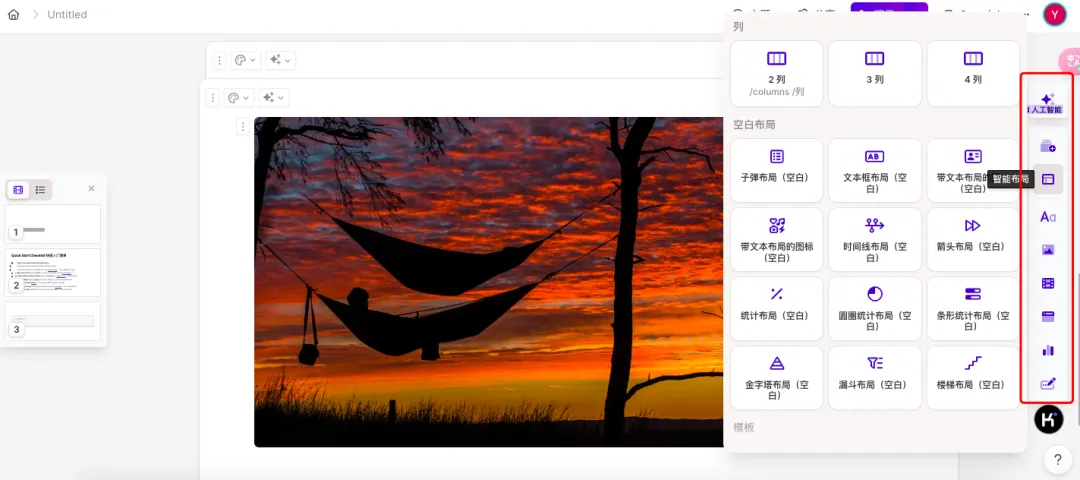Expand theme palette dropdown on the hammock image card
1080x480 pixels.
click(238, 98)
